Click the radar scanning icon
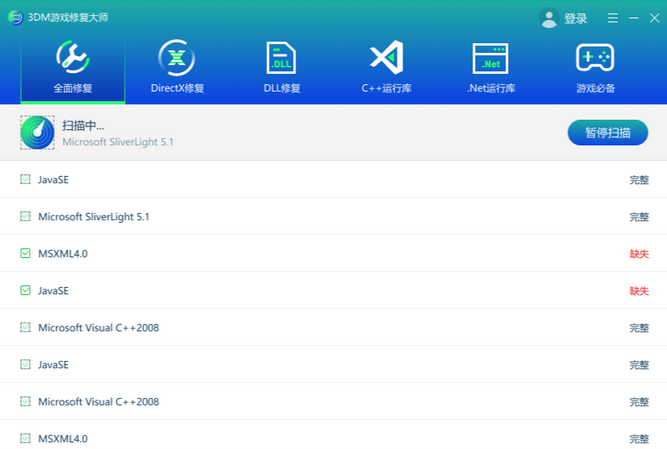The image size is (667, 449). click(x=37, y=133)
